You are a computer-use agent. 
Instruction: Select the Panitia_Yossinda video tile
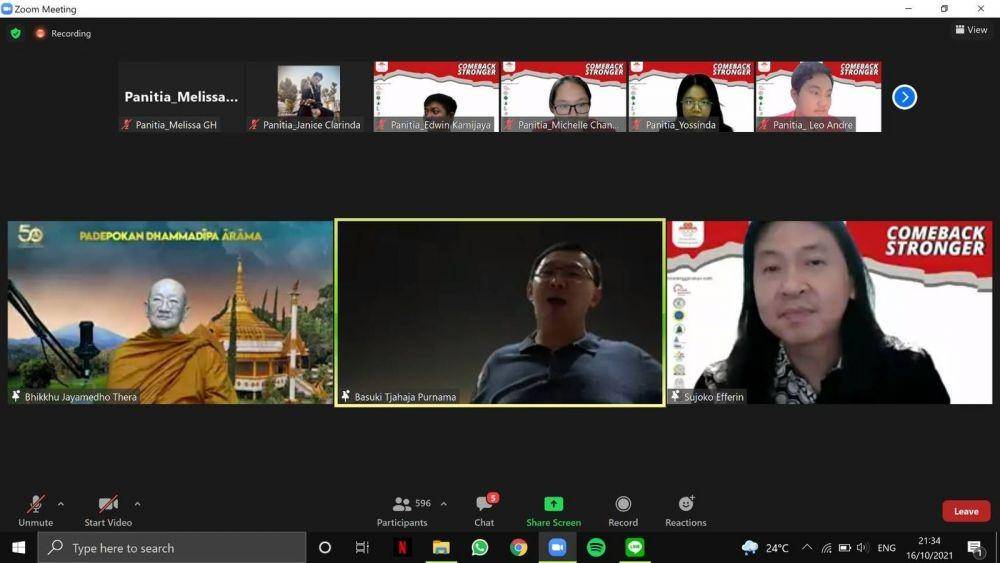pyautogui.click(x=691, y=97)
